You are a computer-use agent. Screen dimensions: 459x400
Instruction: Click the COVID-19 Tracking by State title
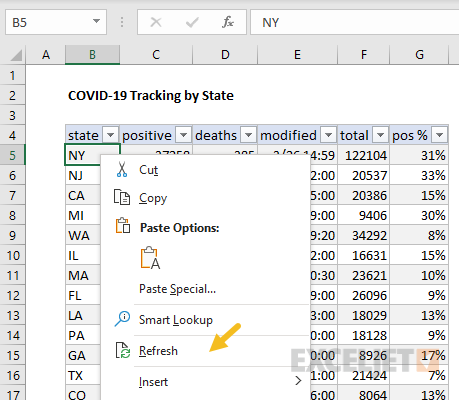(151, 96)
